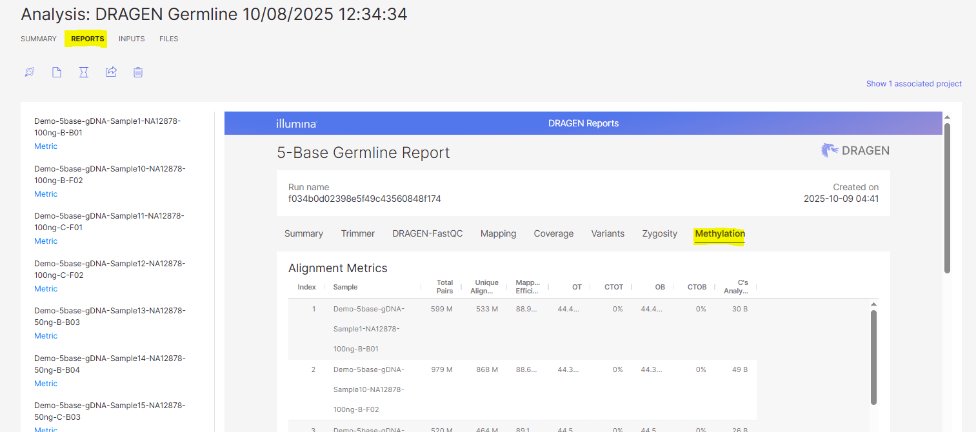This screenshot has width=976, height=432.
Task: Select the Trimmer report tab
Action: click(x=357, y=234)
